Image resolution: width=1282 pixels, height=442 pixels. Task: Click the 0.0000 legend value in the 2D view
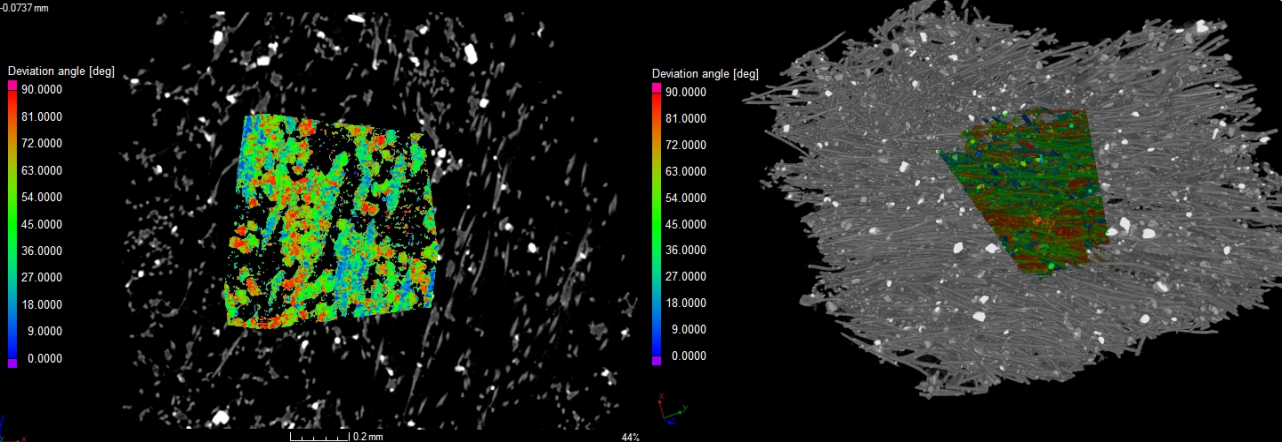pos(42,357)
